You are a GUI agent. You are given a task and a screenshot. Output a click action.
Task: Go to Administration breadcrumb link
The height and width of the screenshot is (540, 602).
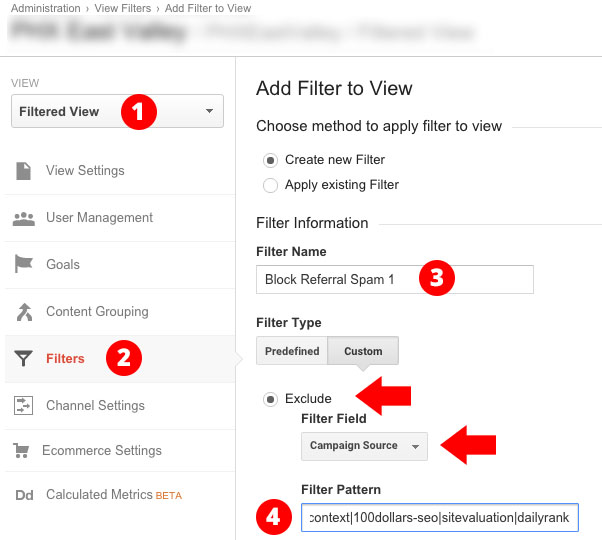(46, 8)
